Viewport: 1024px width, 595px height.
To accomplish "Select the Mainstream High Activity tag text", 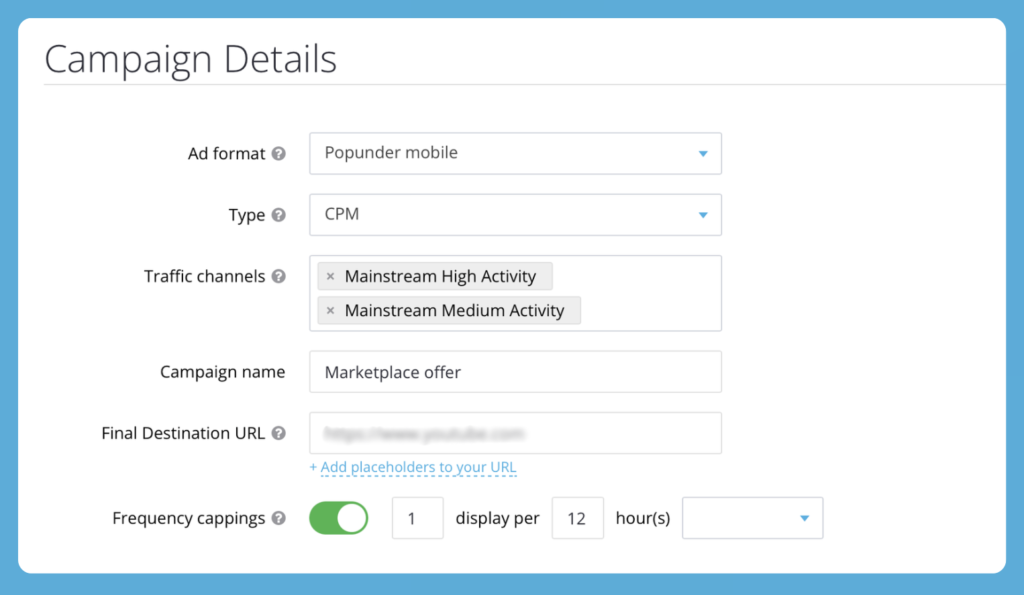I will coord(440,276).
